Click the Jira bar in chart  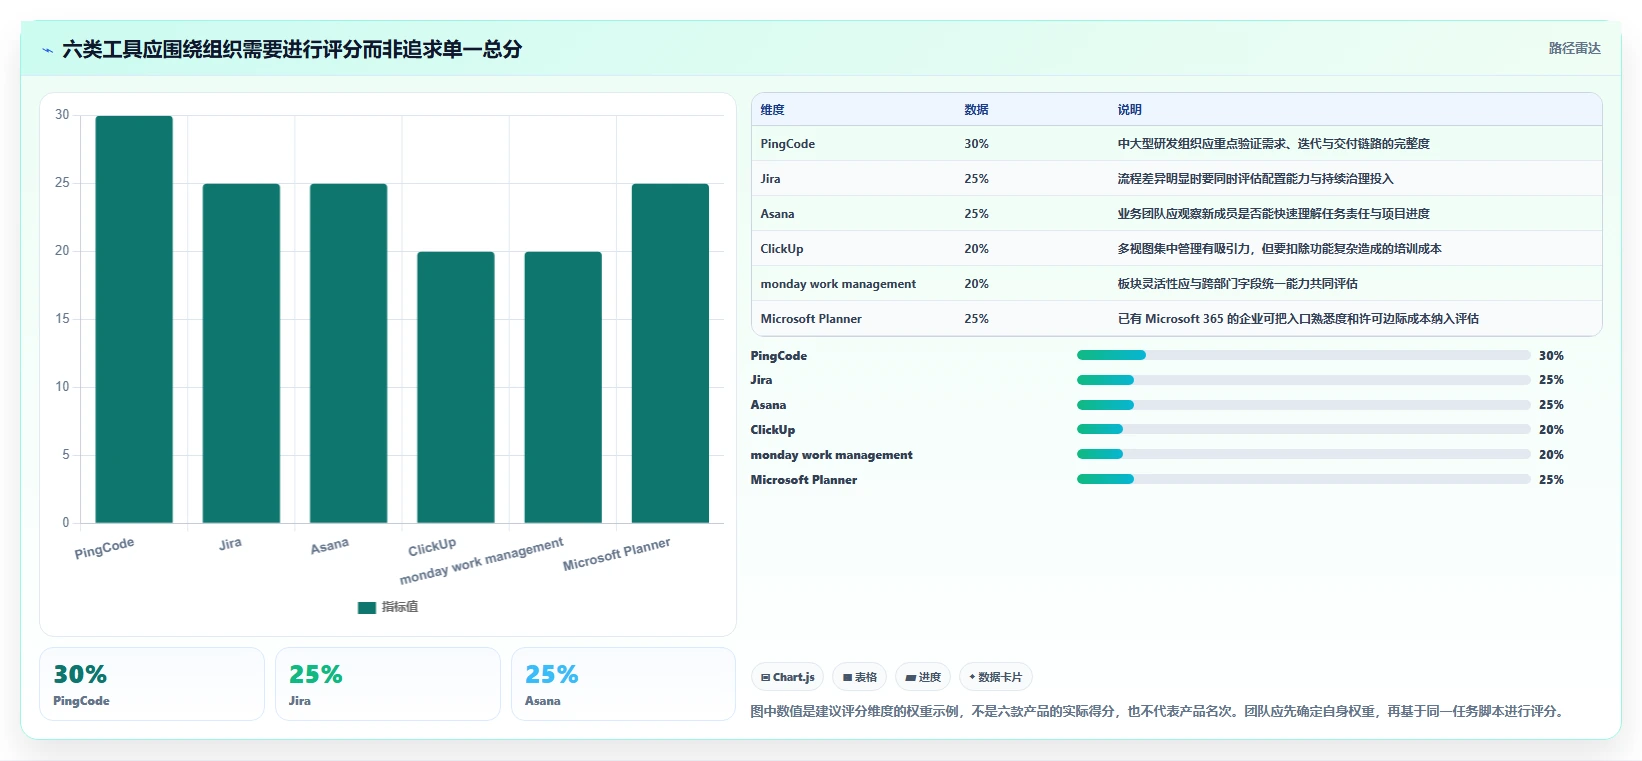(x=241, y=353)
